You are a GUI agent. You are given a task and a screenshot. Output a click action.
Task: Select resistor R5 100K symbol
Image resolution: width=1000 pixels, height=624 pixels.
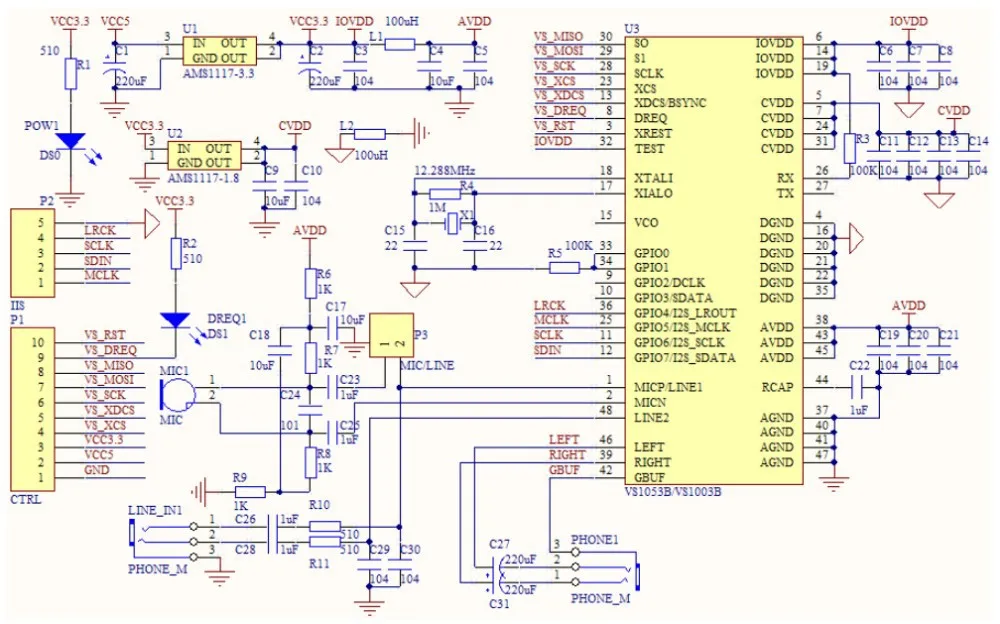564,268
